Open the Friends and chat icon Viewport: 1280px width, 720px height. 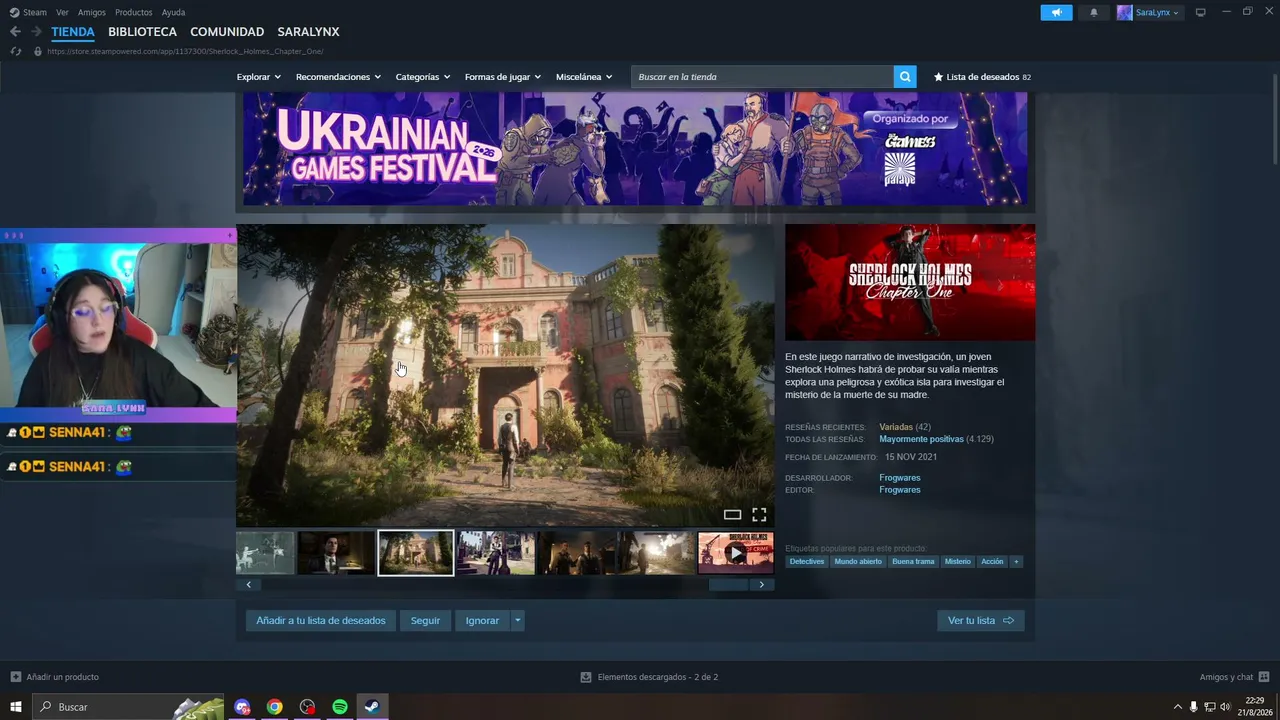[1264, 677]
